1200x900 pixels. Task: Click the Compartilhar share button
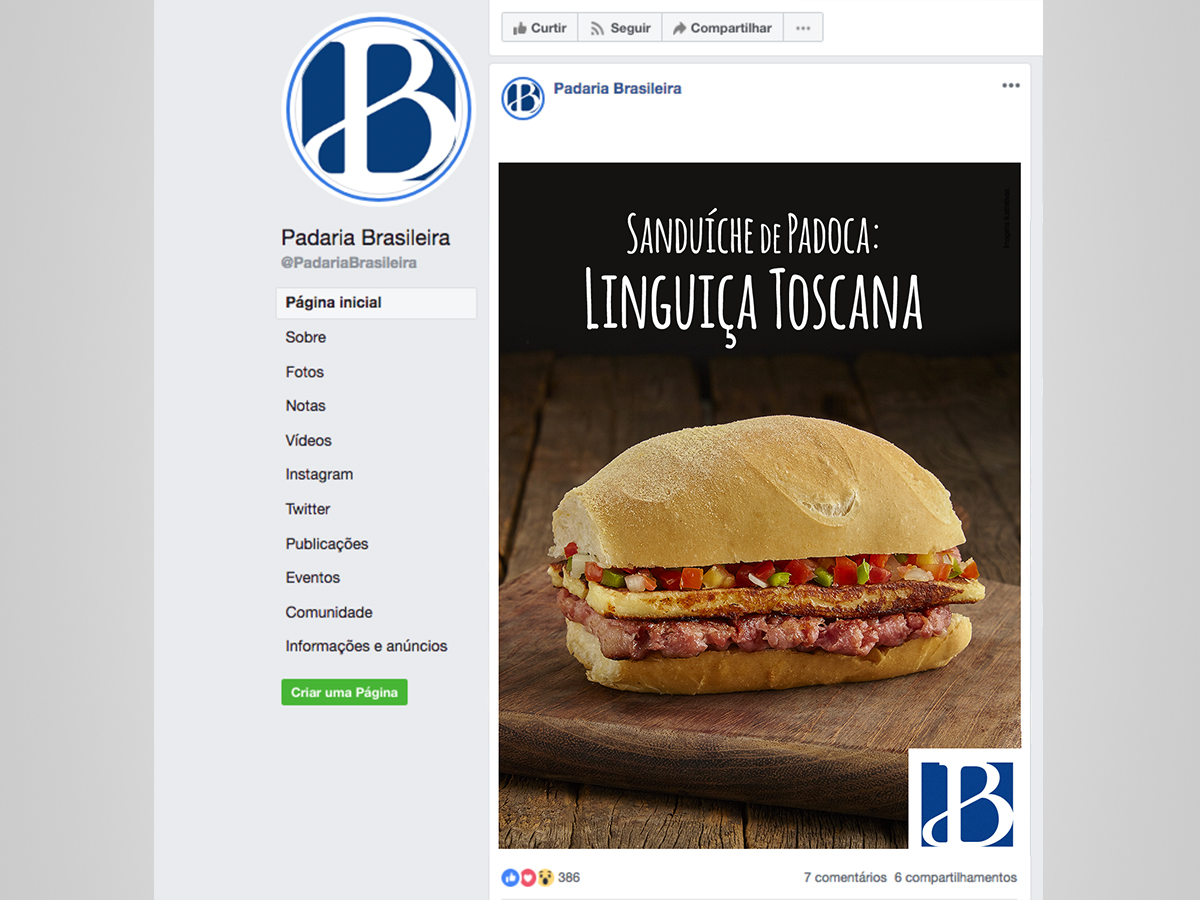coord(722,28)
